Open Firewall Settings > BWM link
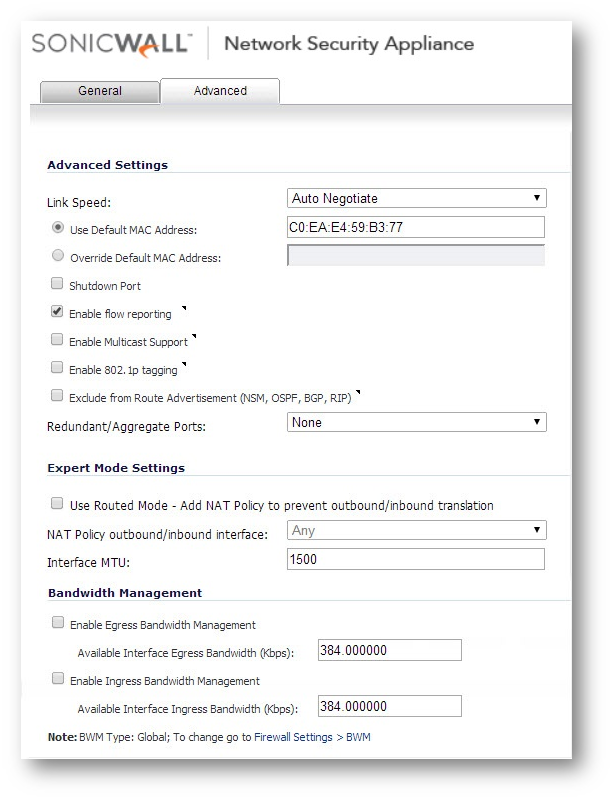Viewport: 614px width, 801px height. [x=312, y=737]
